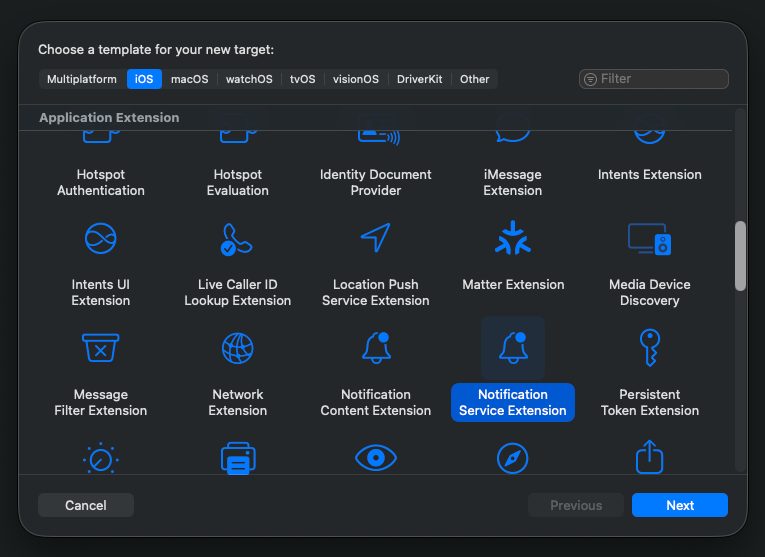Select the Hotspot Evaluation label
Screen dimensions: 765x557
point(238,182)
